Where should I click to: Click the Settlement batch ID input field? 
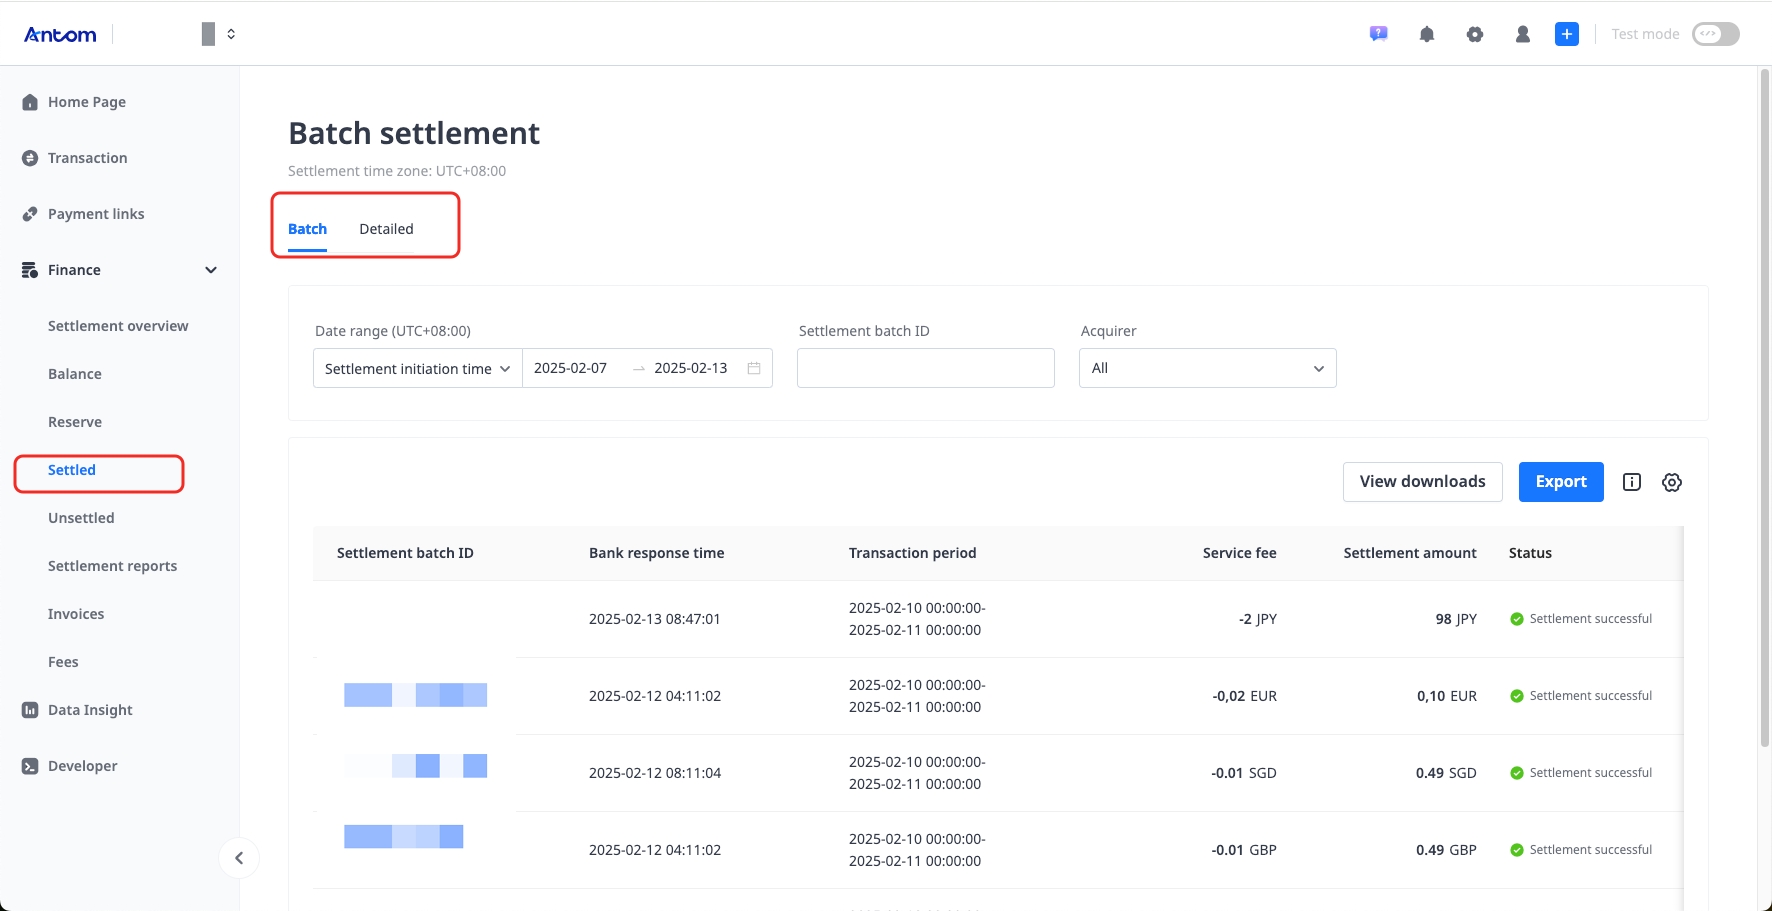925,368
